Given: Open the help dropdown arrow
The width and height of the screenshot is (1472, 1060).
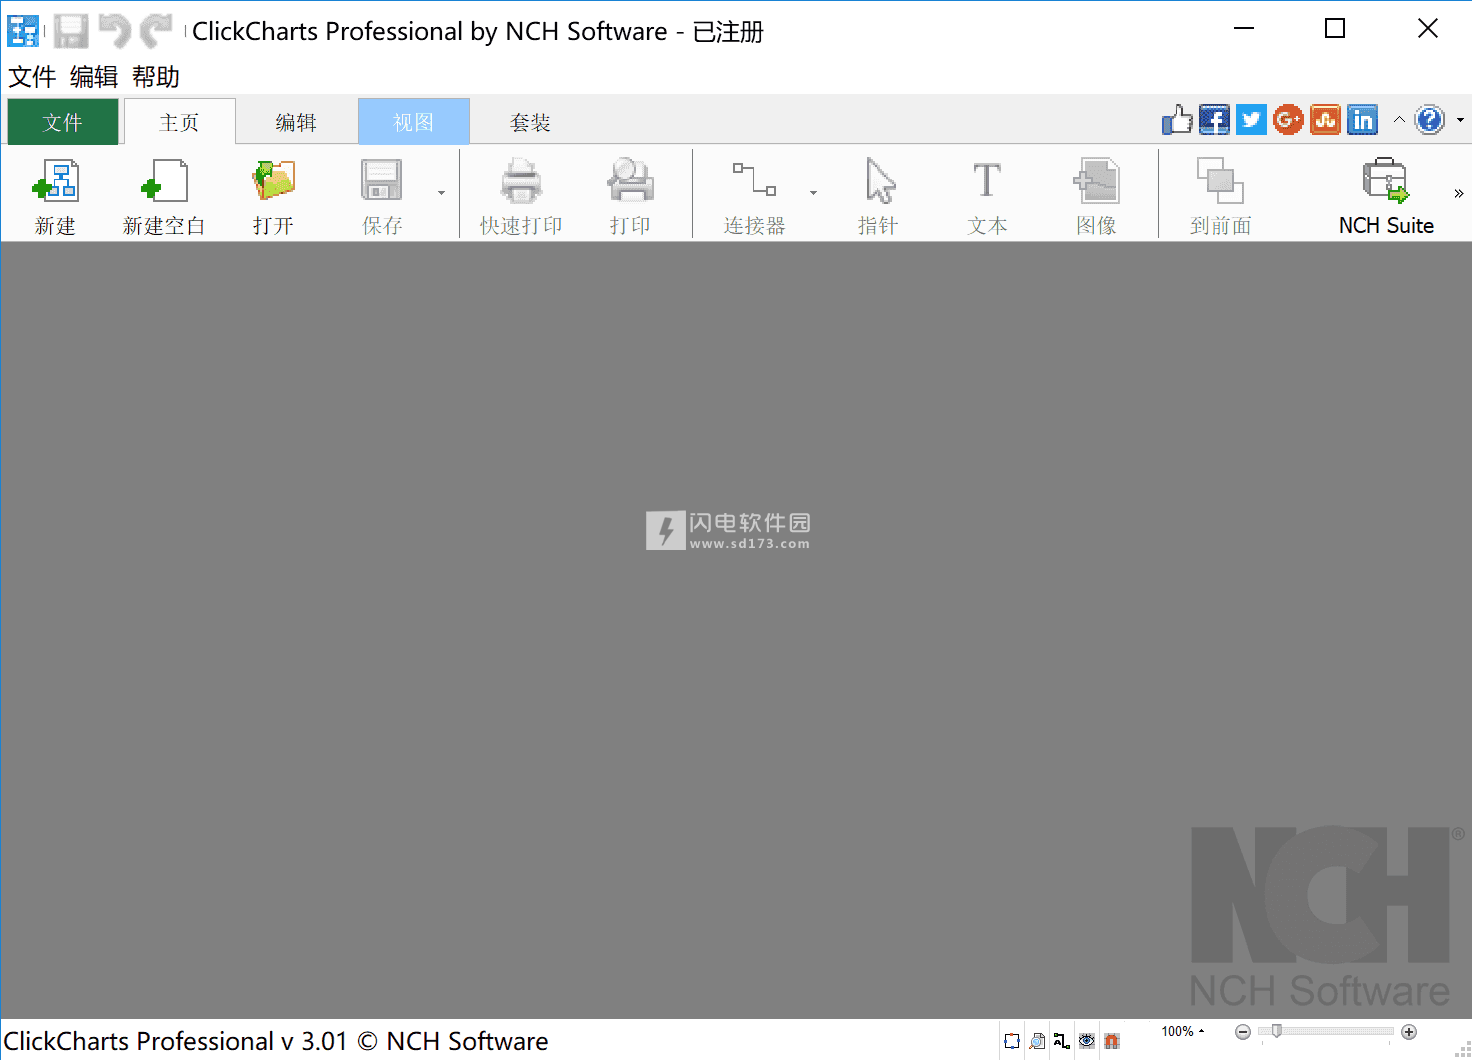Looking at the screenshot, I should (1460, 121).
